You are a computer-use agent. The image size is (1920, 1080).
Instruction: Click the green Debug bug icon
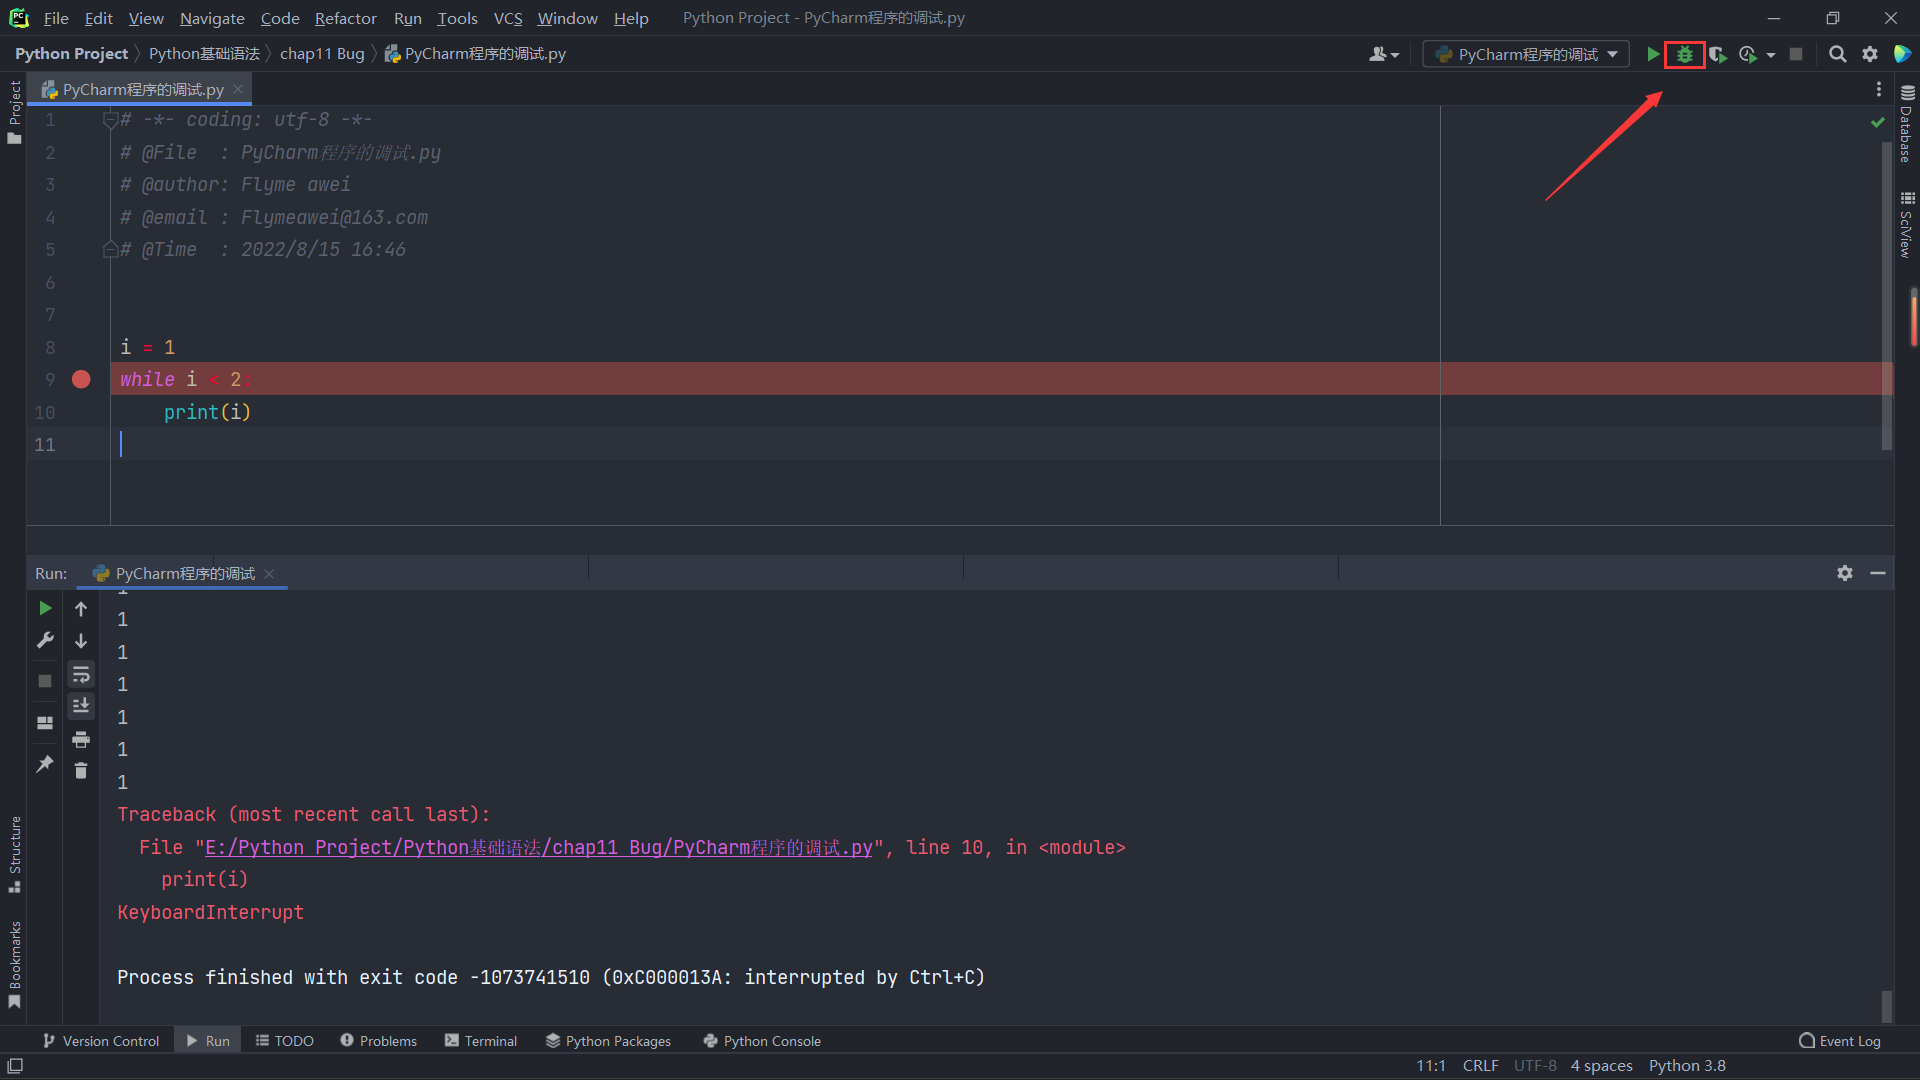(x=1685, y=54)
